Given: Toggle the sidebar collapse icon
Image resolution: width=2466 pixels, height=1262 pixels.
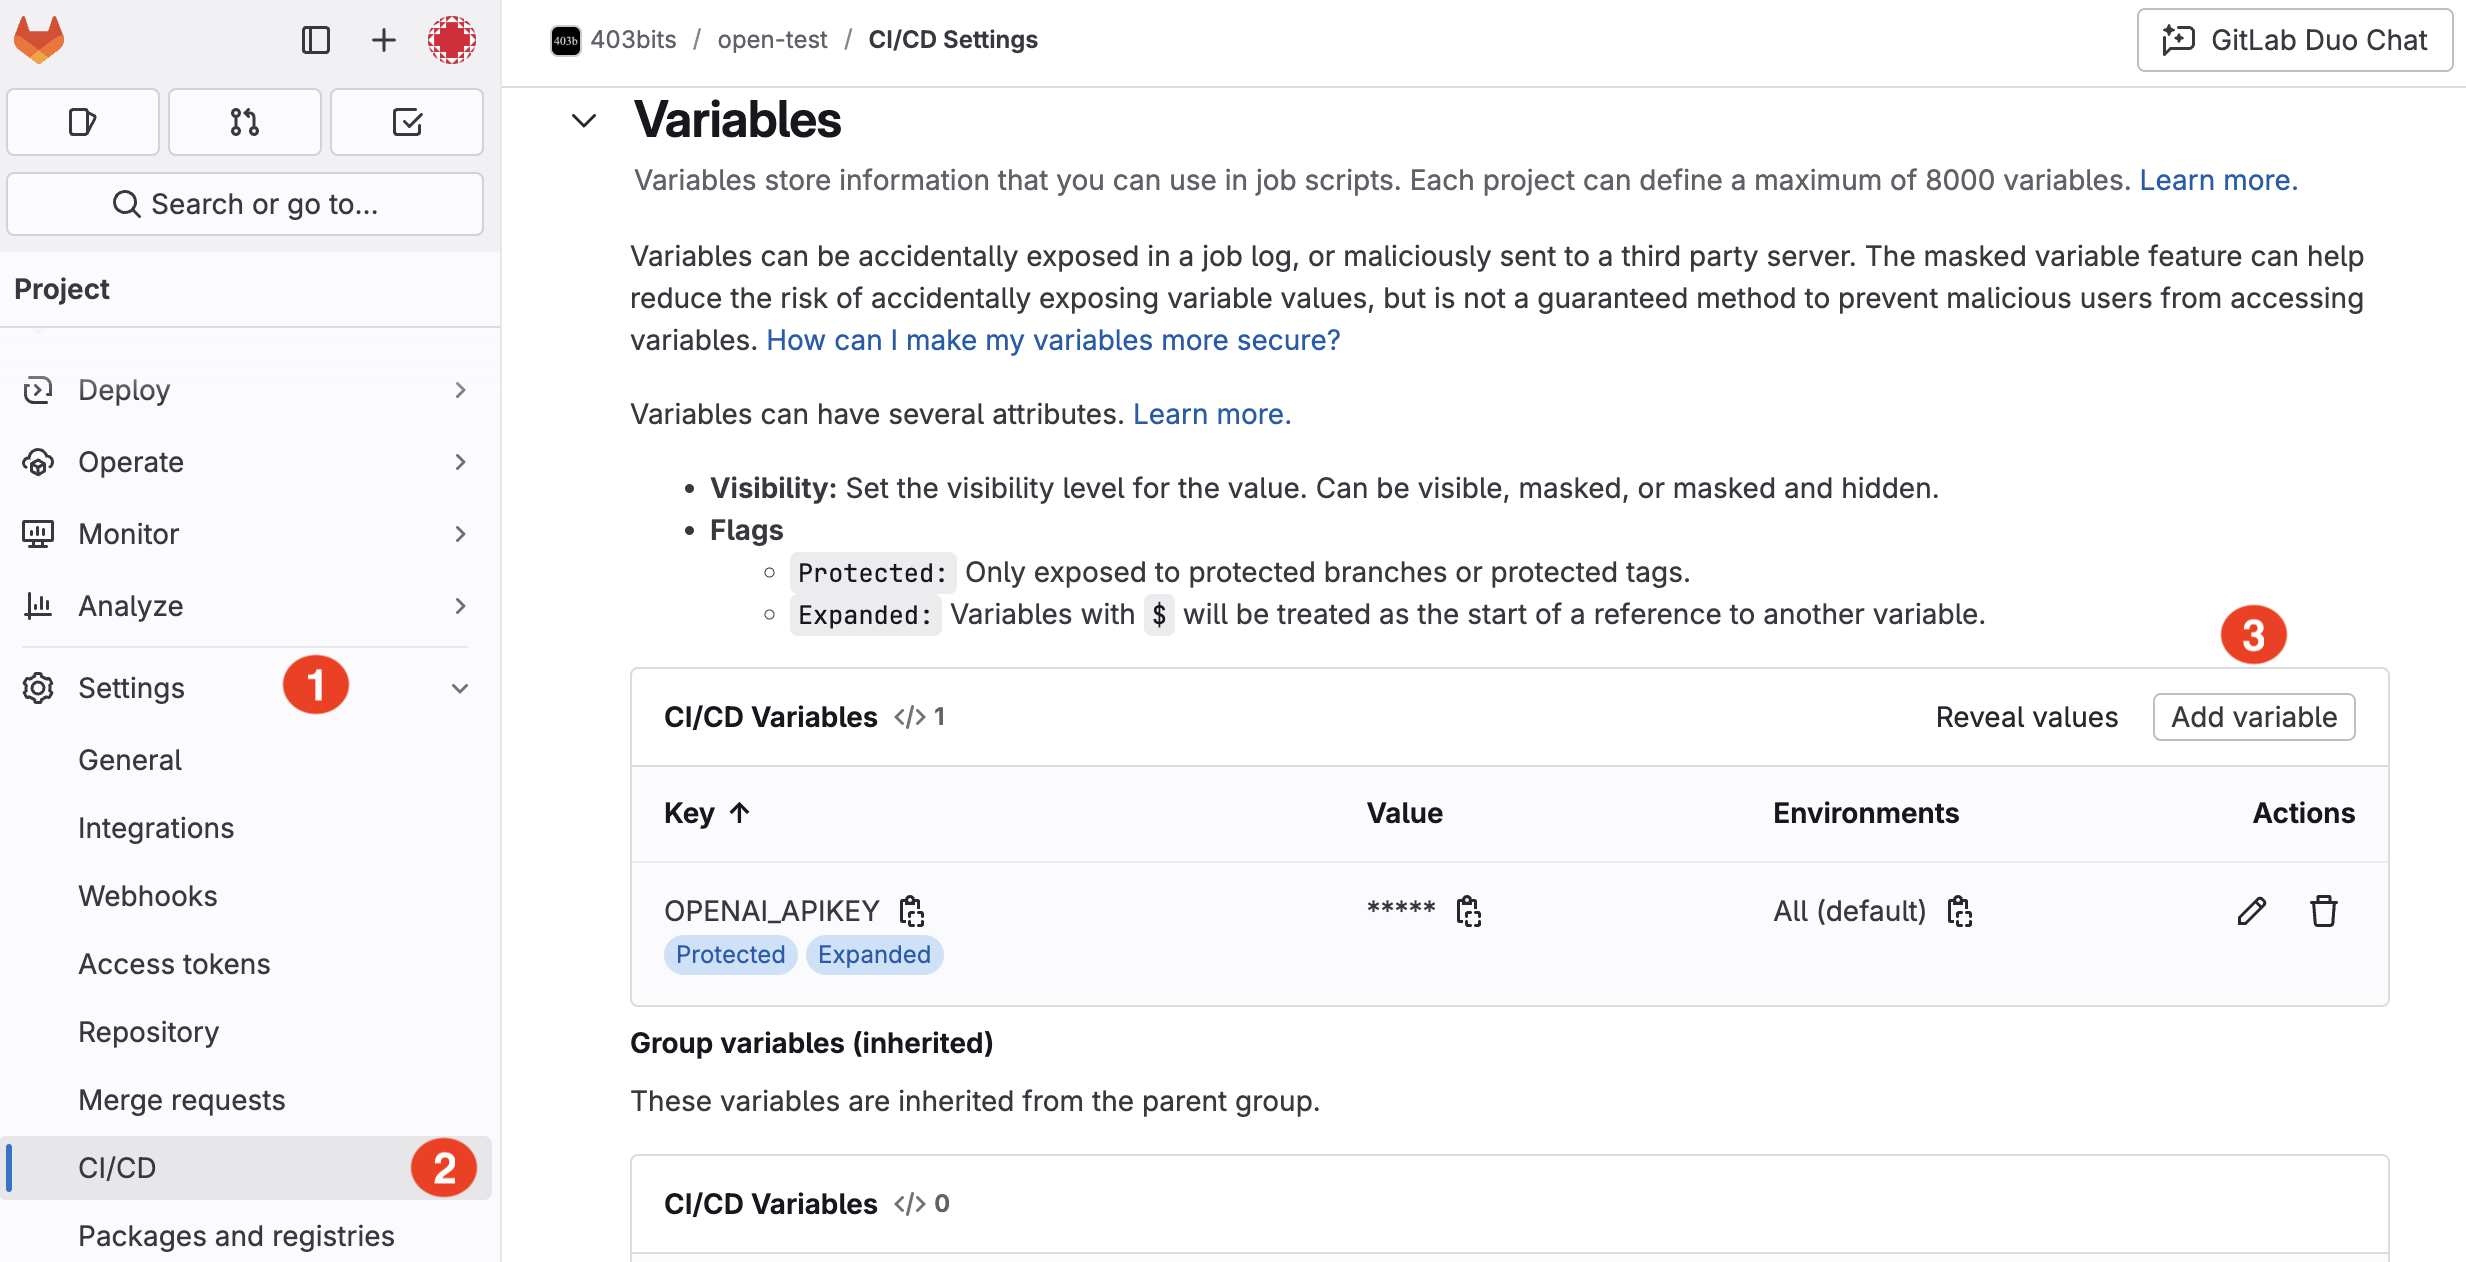Looking at the screenshot, I should point(316,40).
